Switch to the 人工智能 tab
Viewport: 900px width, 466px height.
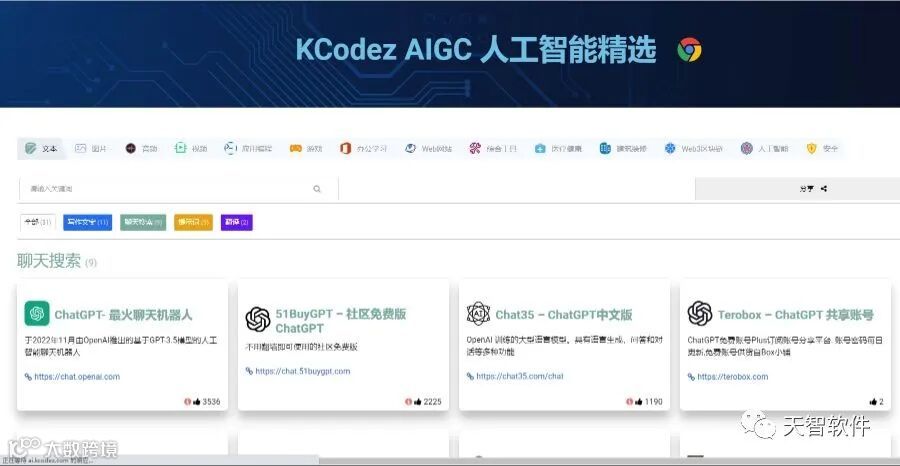click(x=764, y=149)
